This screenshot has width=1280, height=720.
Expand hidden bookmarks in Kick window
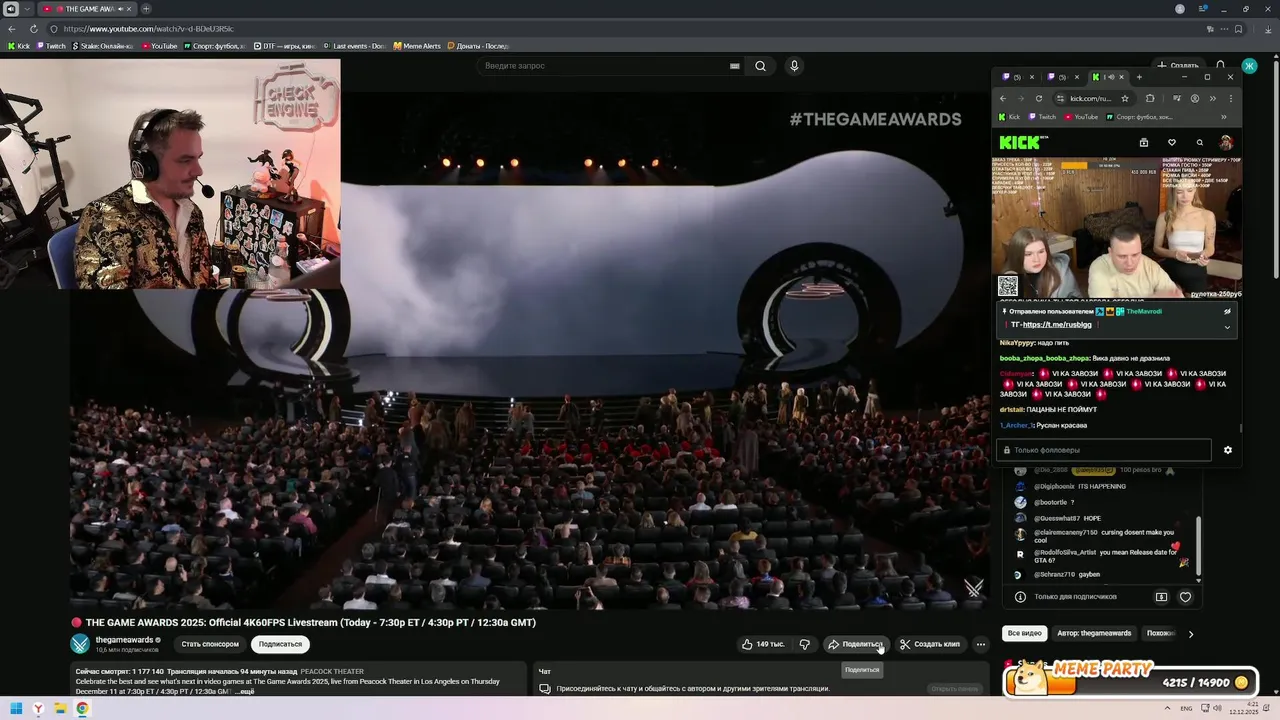click(1223, 117)
